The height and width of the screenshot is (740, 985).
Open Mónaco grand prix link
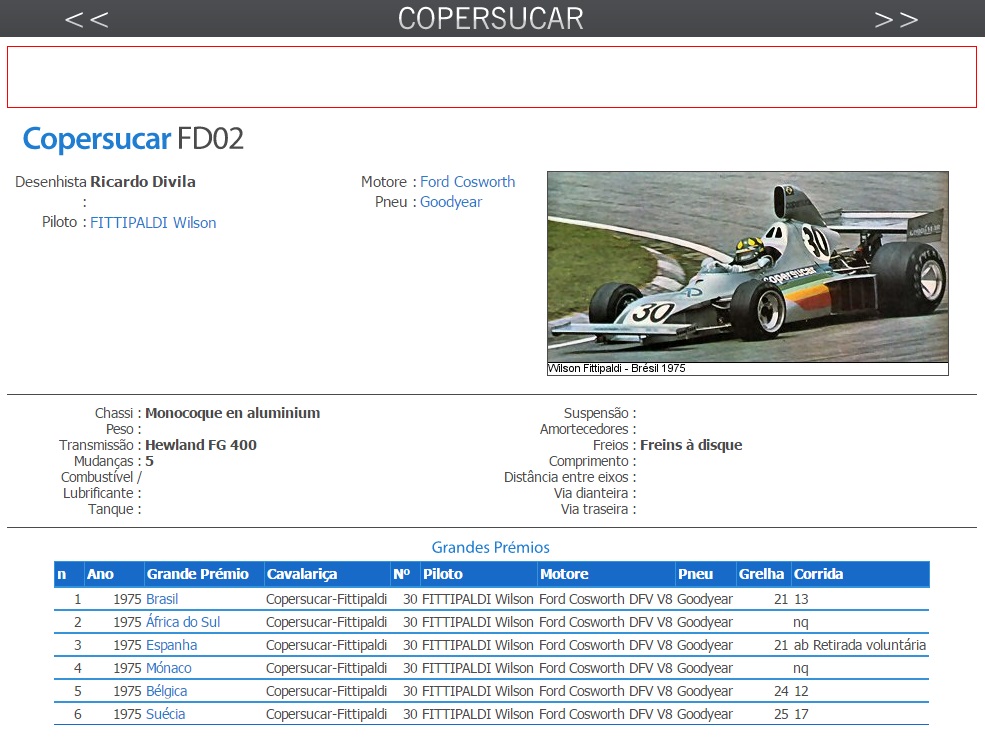coord(168,668)
